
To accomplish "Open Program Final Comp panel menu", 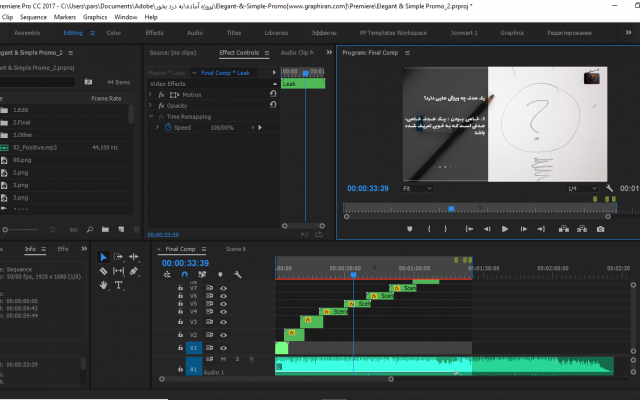I will click(x=407, y=53).
